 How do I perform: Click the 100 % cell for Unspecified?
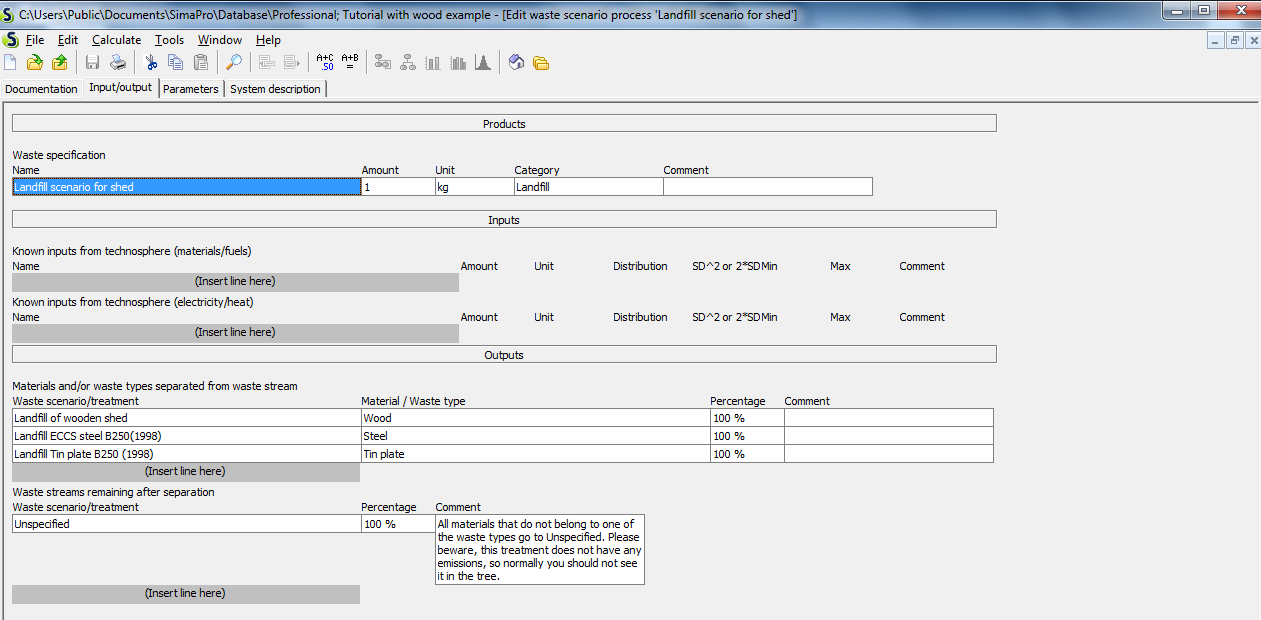click(x=398, y=524)
